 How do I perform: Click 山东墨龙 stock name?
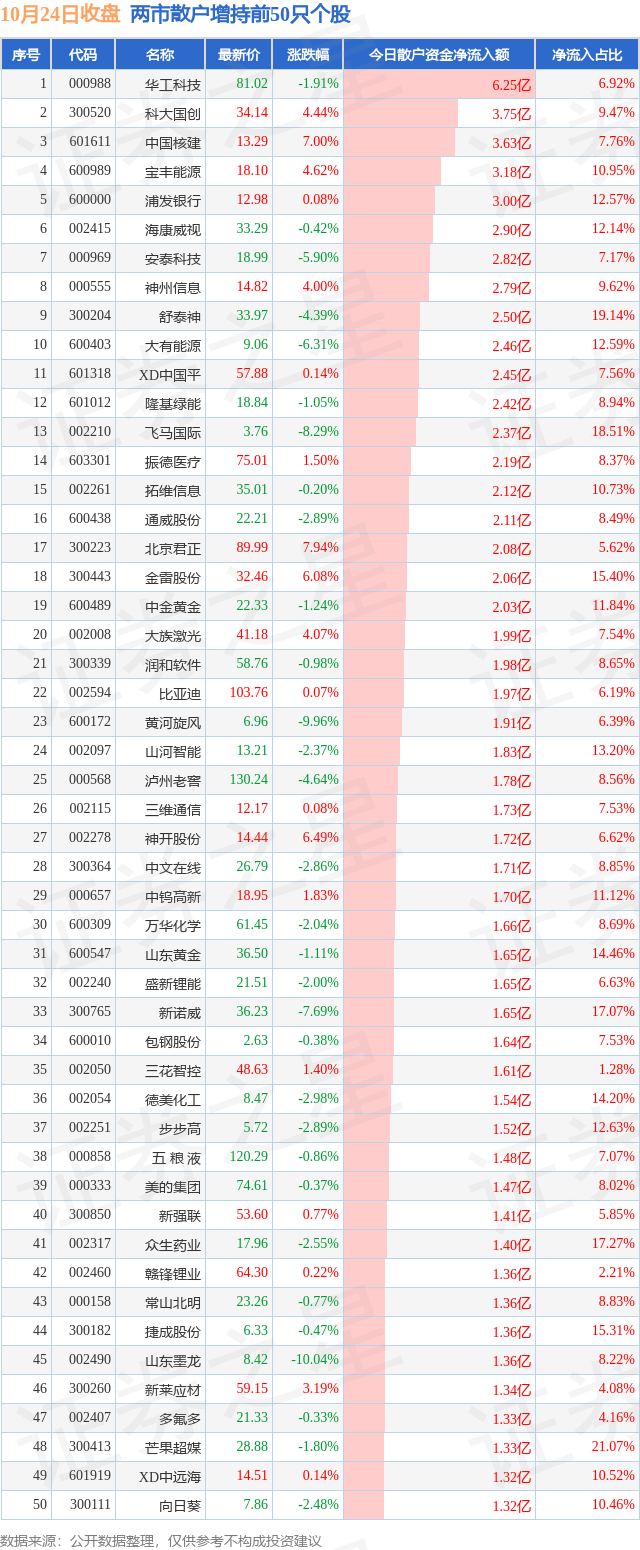point(173,1360)
